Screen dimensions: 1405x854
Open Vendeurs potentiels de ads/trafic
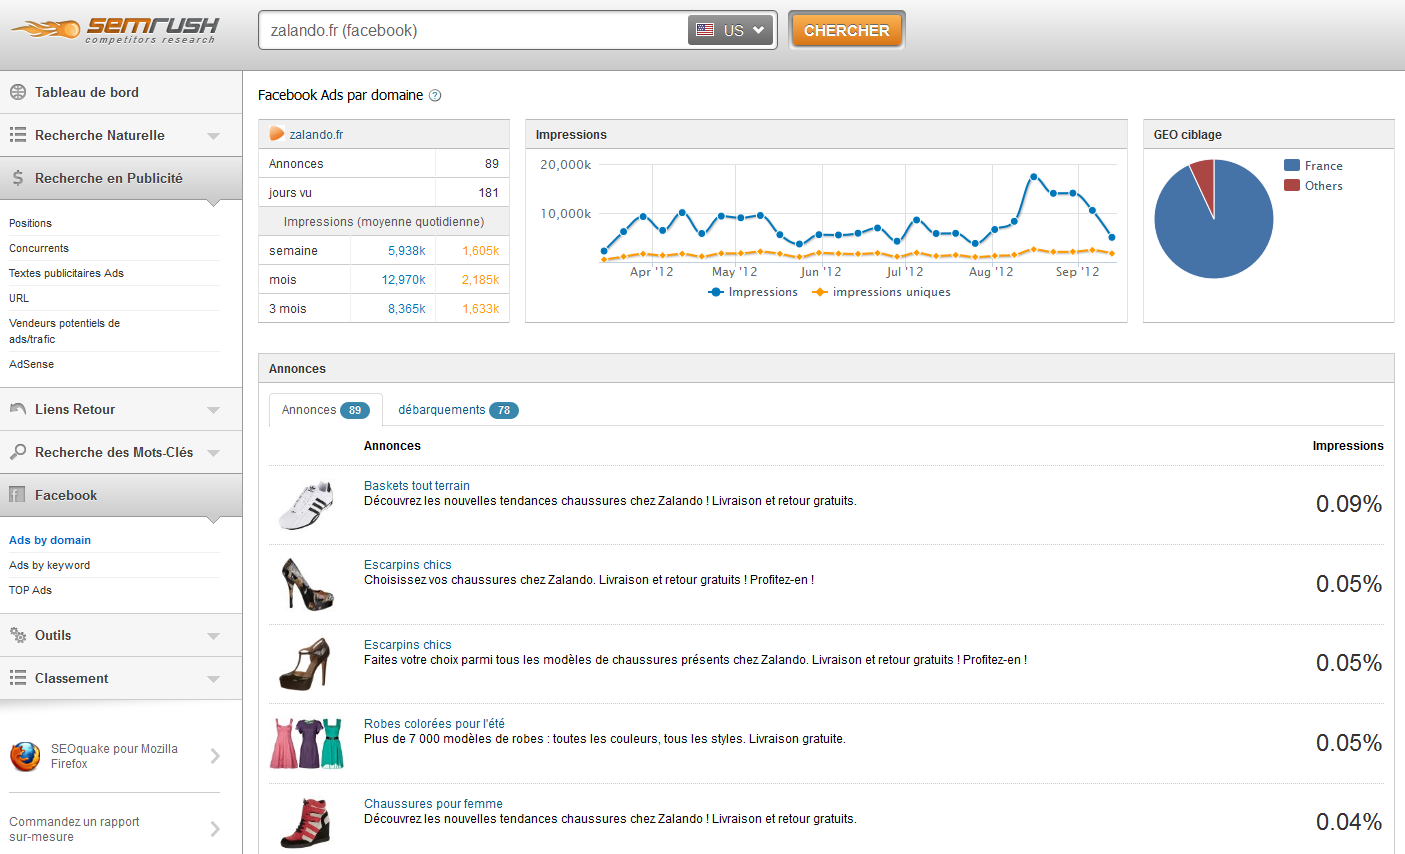point(64,331)
